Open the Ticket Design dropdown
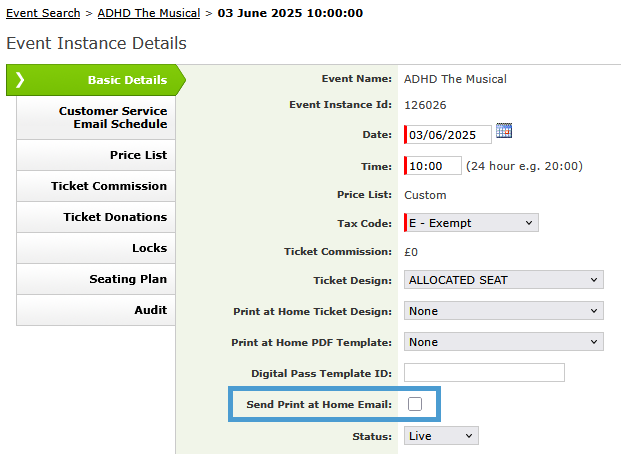Image resolution: width=621 pixels, height=454 pixels. coord(504,280)
